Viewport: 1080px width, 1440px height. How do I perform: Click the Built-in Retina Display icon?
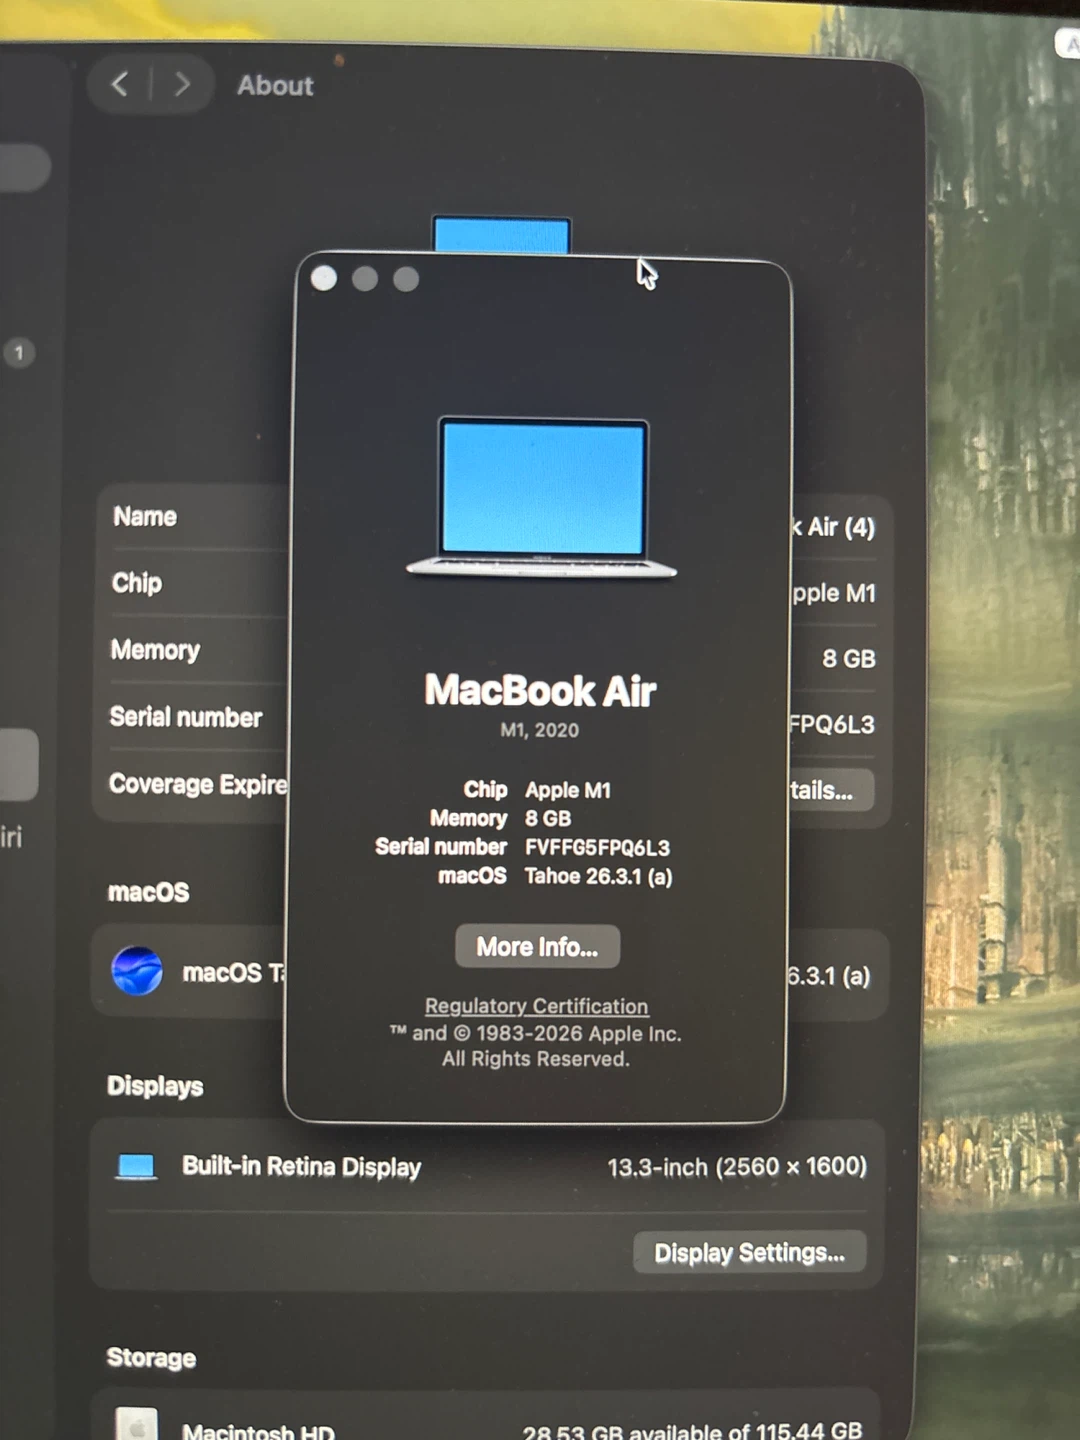[136, 1167]
